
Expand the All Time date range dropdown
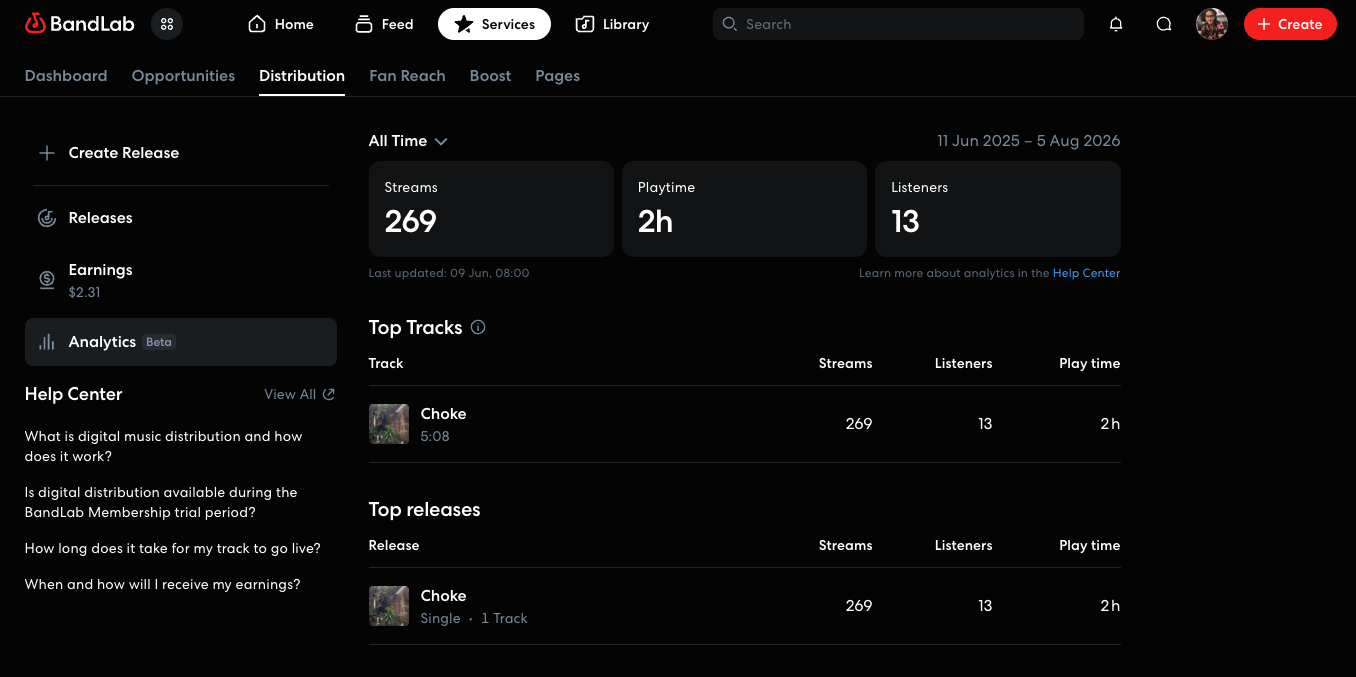[x=408, y=141]
